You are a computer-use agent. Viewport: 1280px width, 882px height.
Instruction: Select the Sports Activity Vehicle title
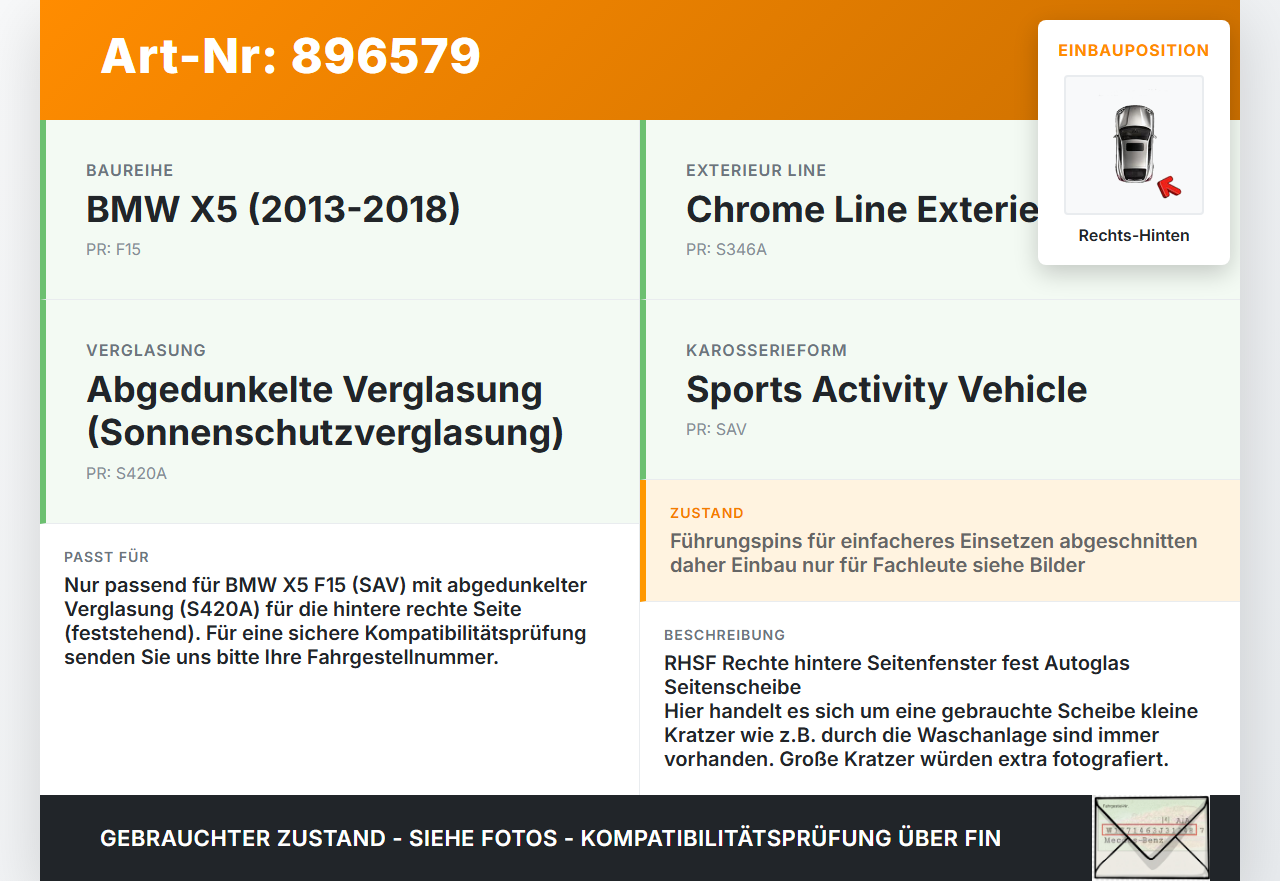click(x=886, y=389)
